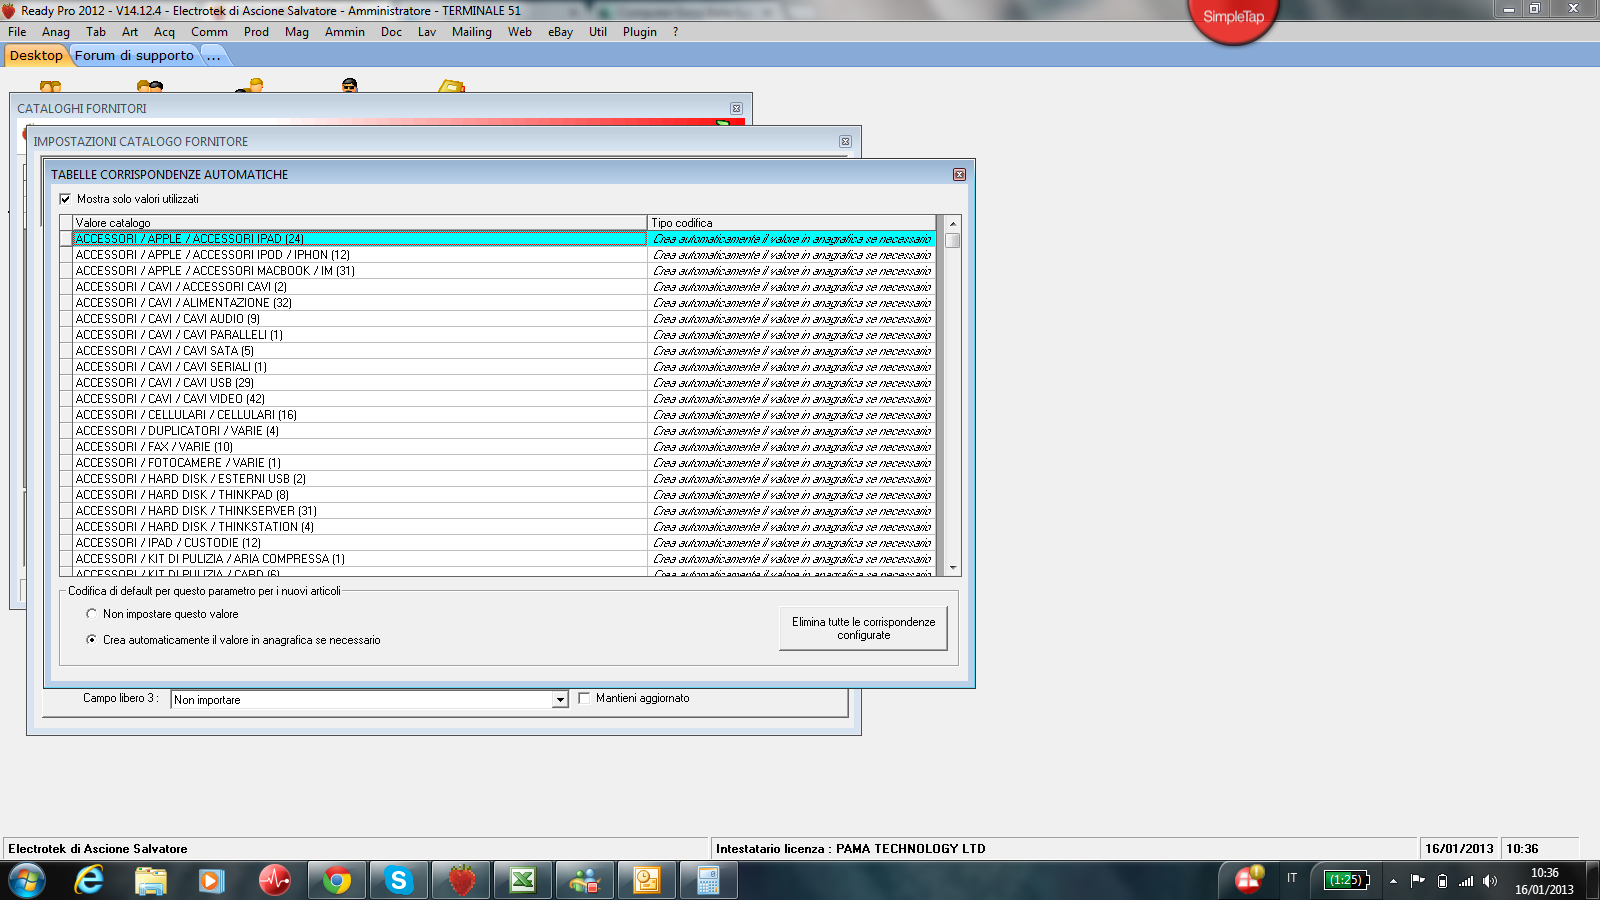Select row 'ACCESSORI / IPAD / CUSTODIE (12)'
Viewport: 1600px width, 900px height.
360,543
